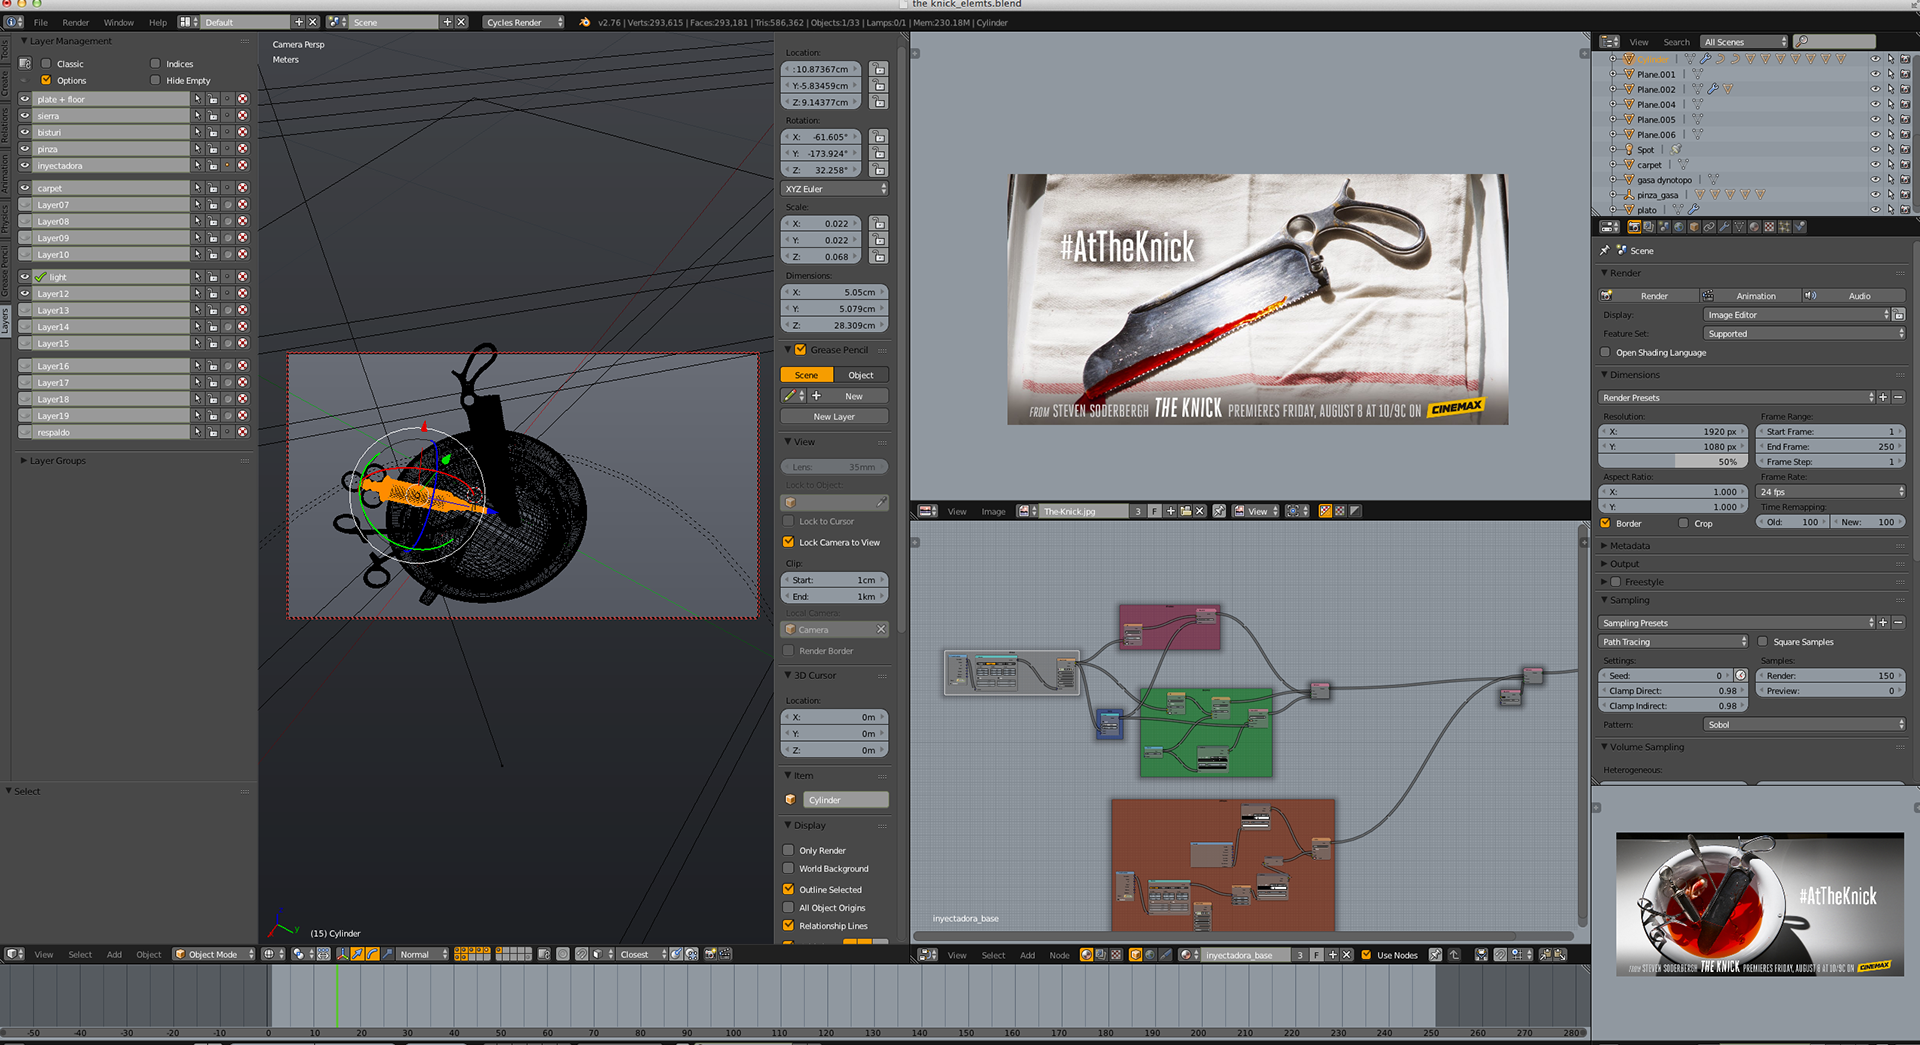Uncheck Lock Camera to View
This screenshot has height=1045, width=1920.
point(788,542)
